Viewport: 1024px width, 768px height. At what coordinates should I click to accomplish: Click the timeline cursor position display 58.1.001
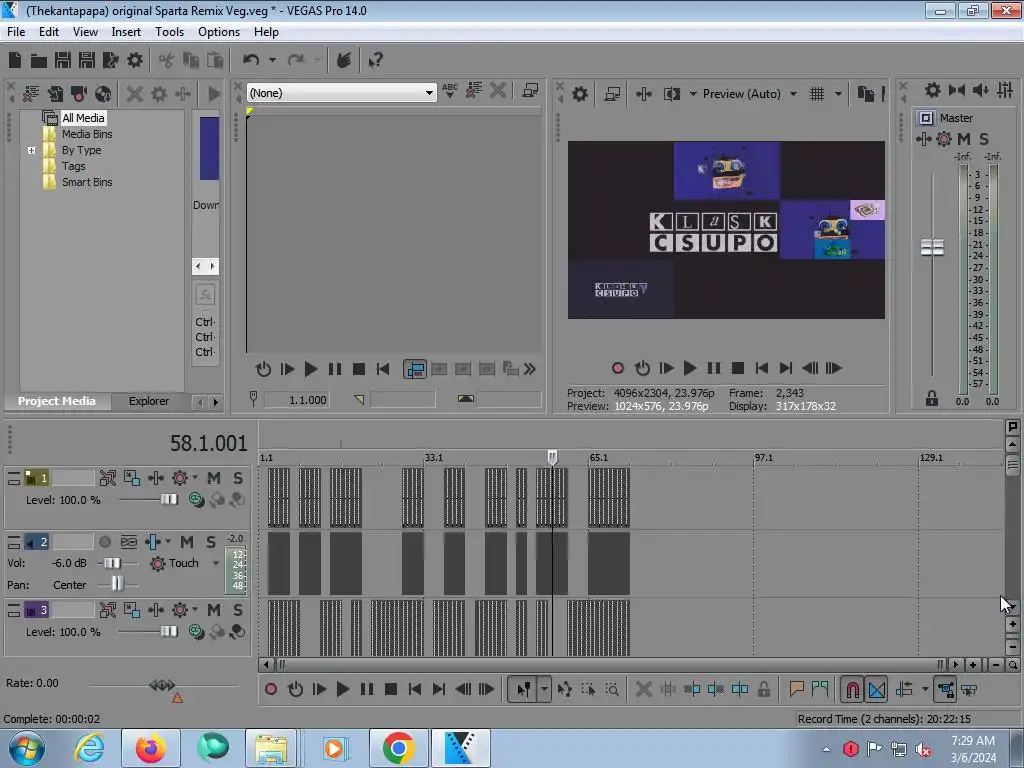point(208,443)
